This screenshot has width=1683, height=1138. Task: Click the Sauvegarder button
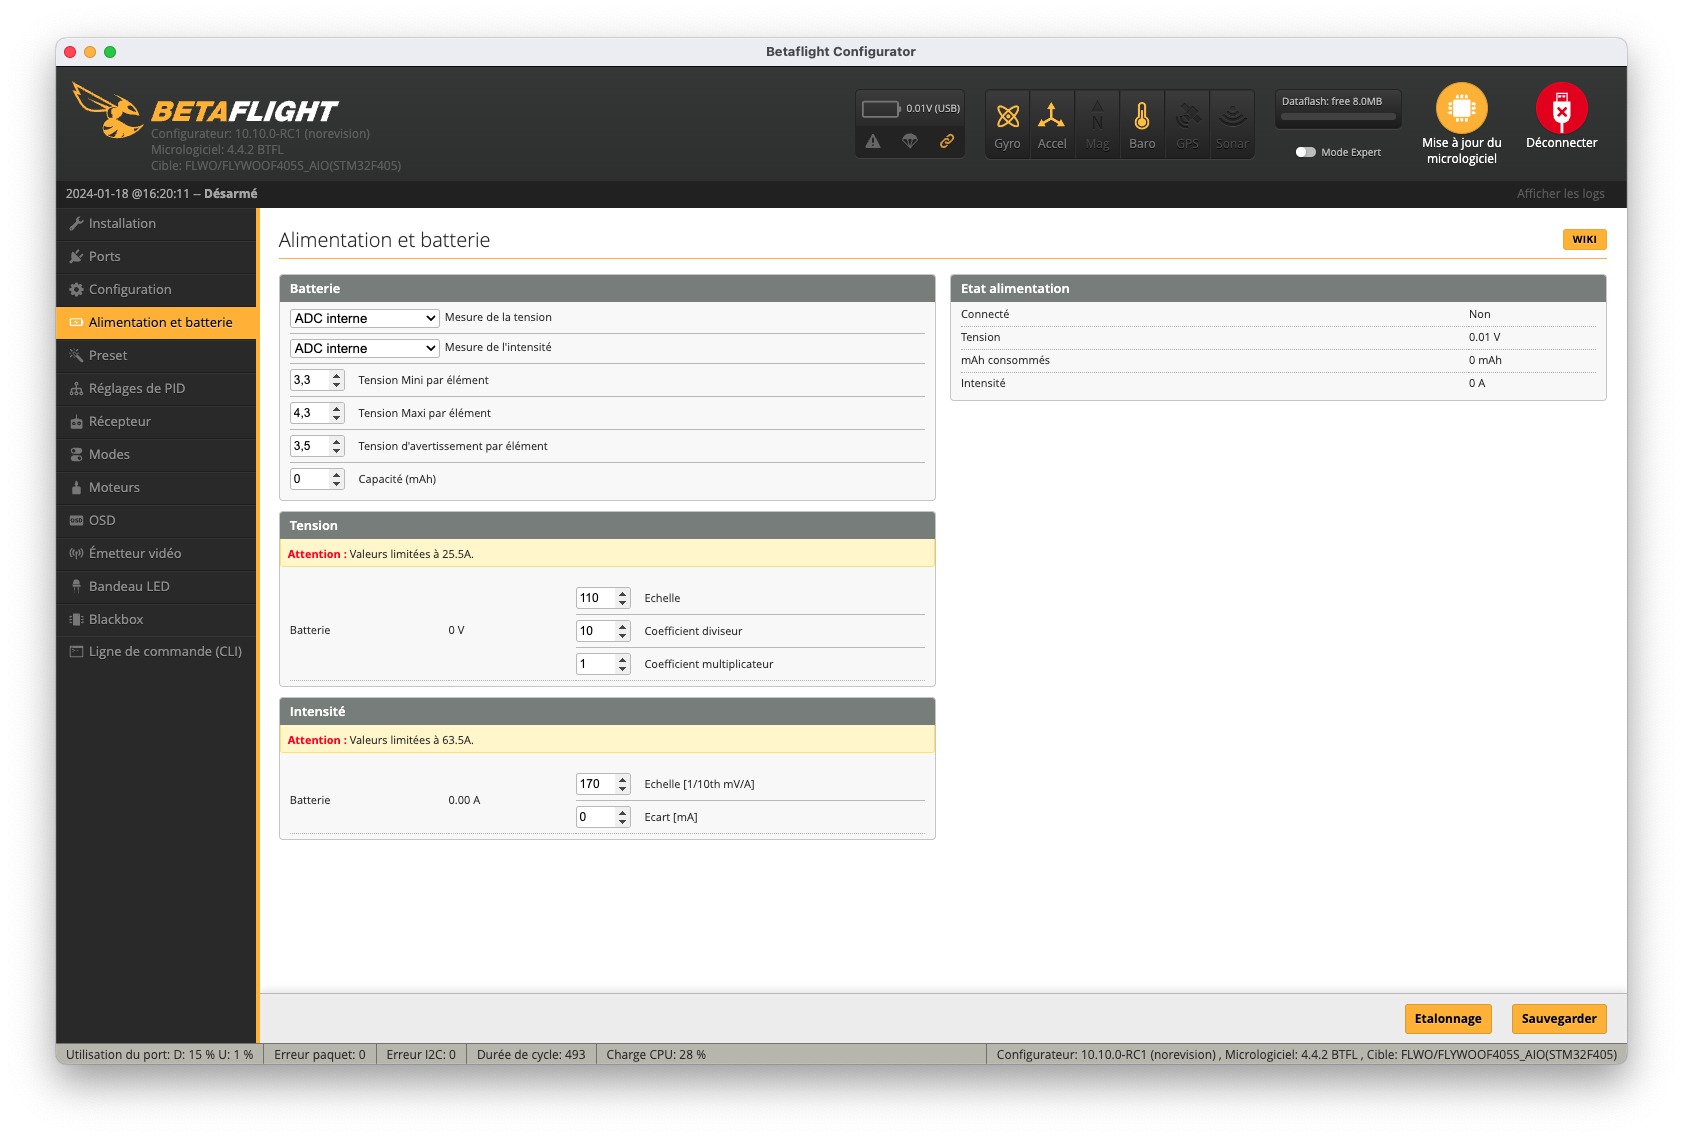[1559, 1018]
